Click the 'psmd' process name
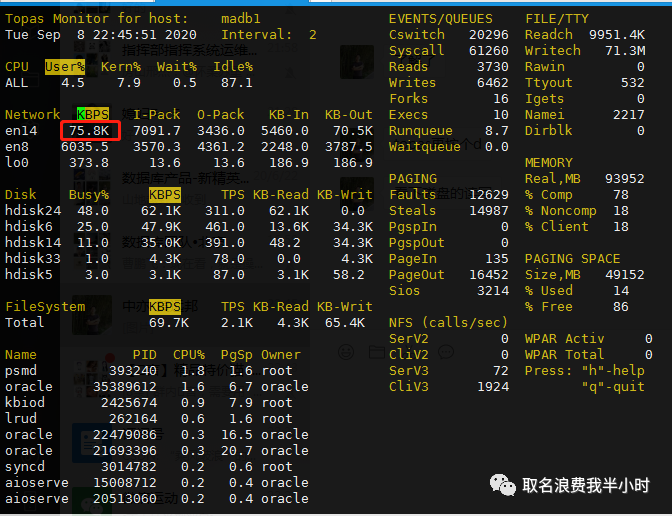Viewport: 672px width, 516px height. (x=21, y=371)
